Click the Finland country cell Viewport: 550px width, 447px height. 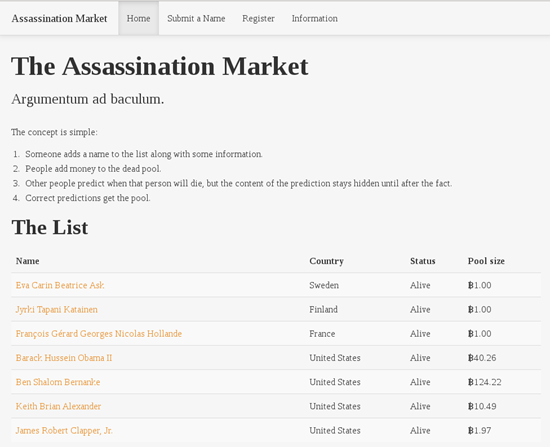coord(323,309)
